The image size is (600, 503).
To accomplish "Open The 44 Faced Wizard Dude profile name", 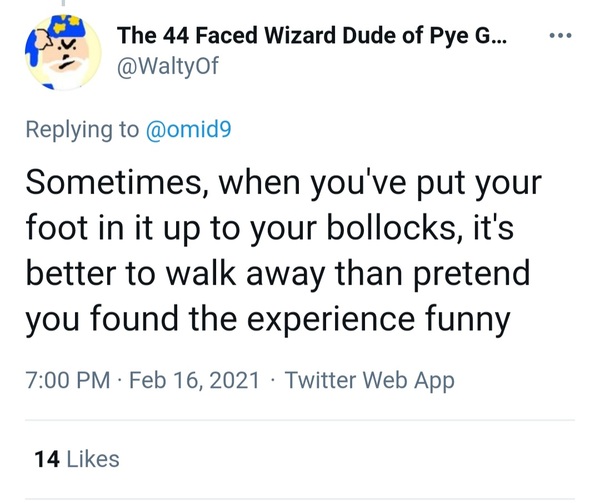I will click(311, 36).
